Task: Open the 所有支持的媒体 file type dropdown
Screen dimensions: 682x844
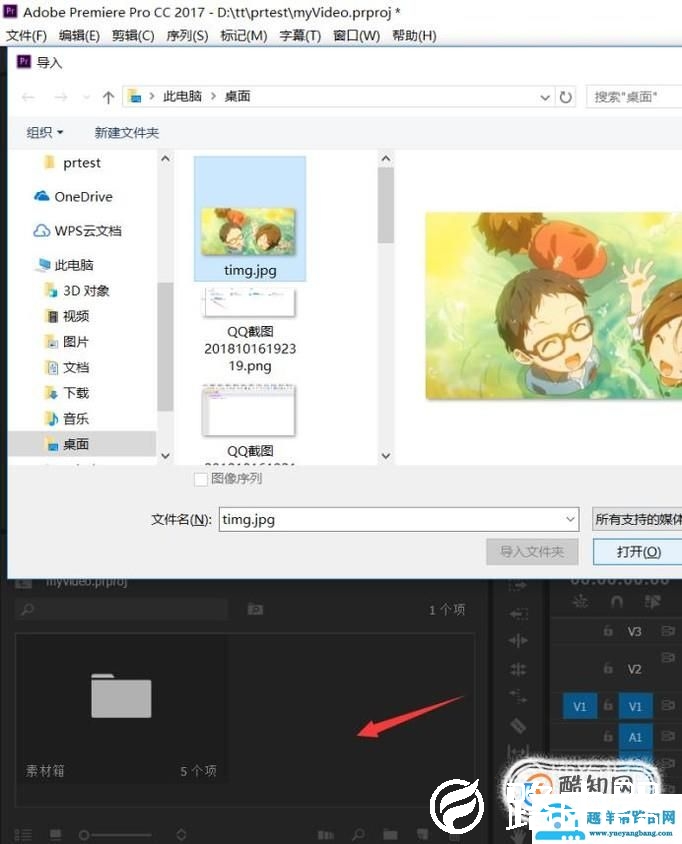Action: (637, 519)
